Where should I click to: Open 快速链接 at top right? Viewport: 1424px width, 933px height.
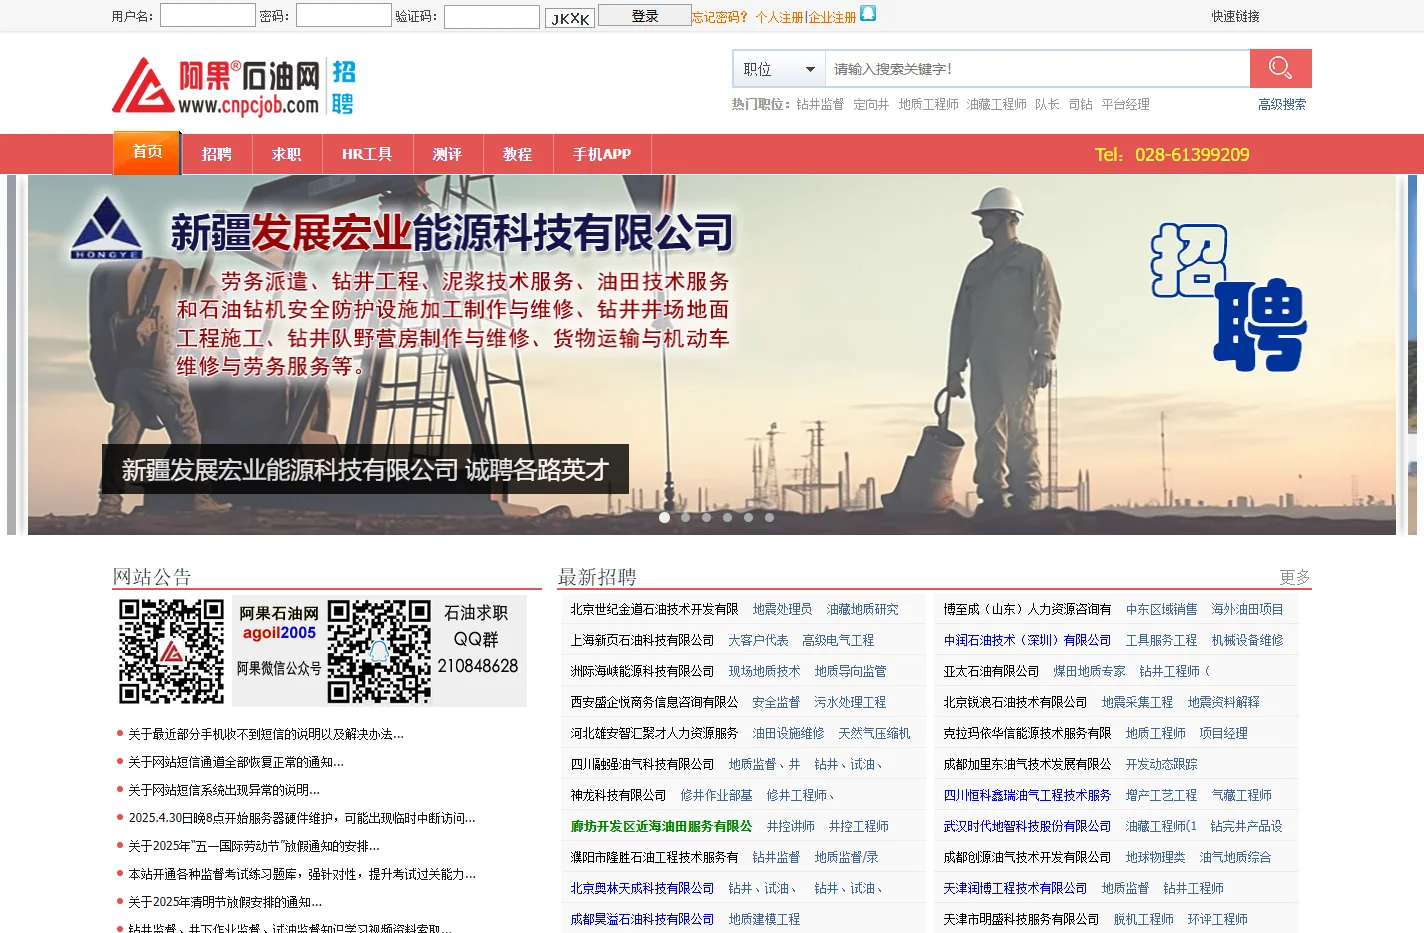click(1235, 16)
